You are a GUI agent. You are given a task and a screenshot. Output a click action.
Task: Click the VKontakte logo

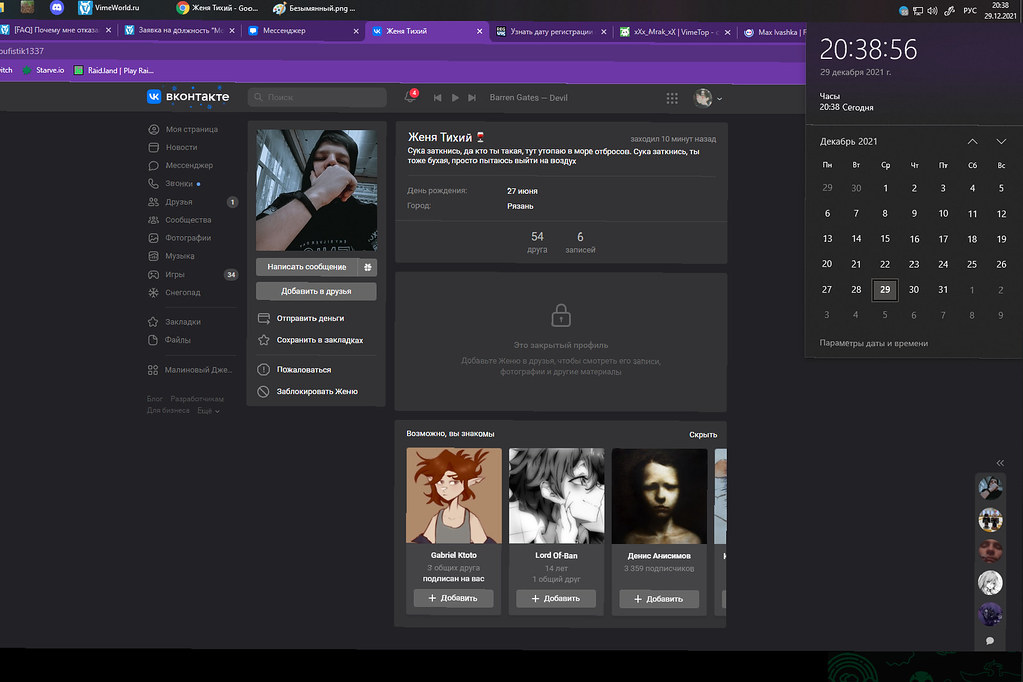point(188,97)
